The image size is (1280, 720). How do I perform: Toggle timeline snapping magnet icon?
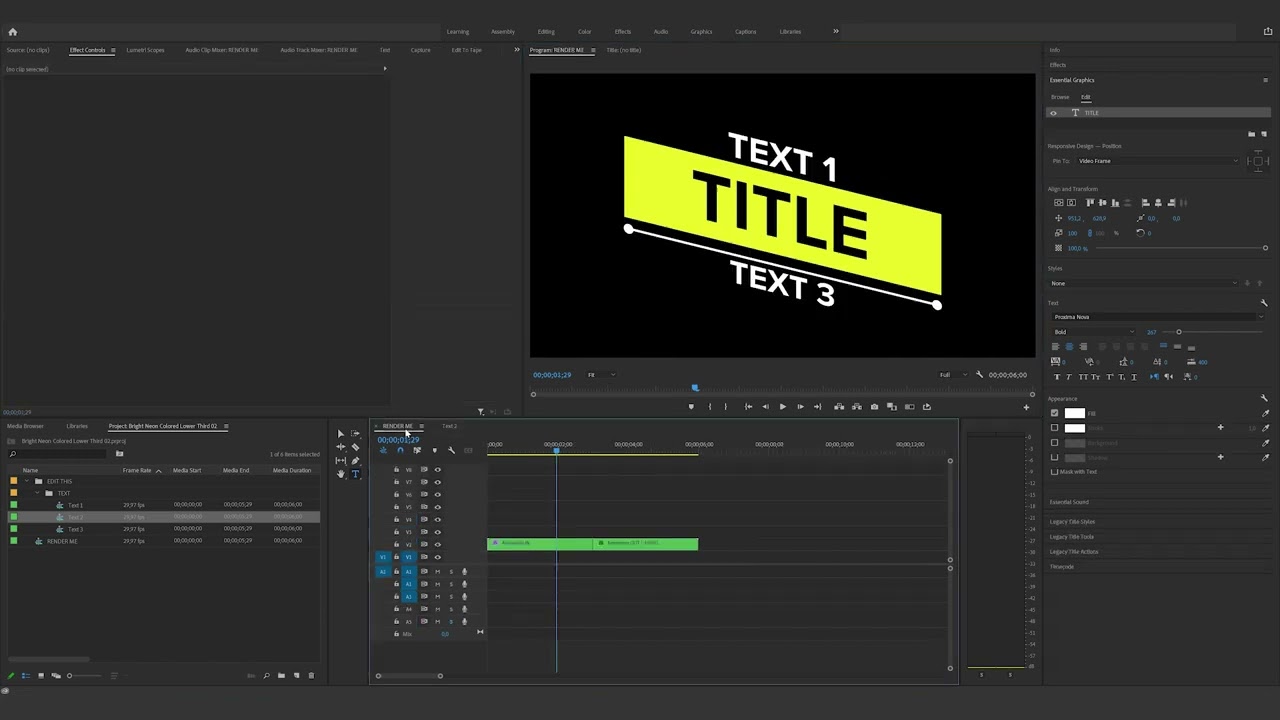point(400,451)
